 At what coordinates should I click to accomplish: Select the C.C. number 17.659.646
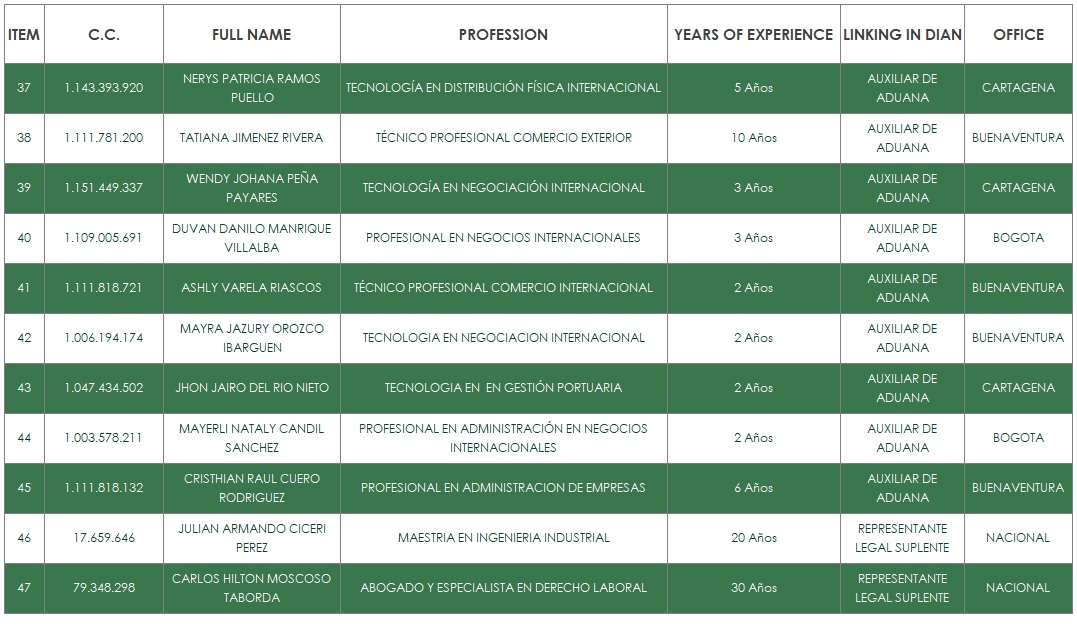click(x=103, y=538)
